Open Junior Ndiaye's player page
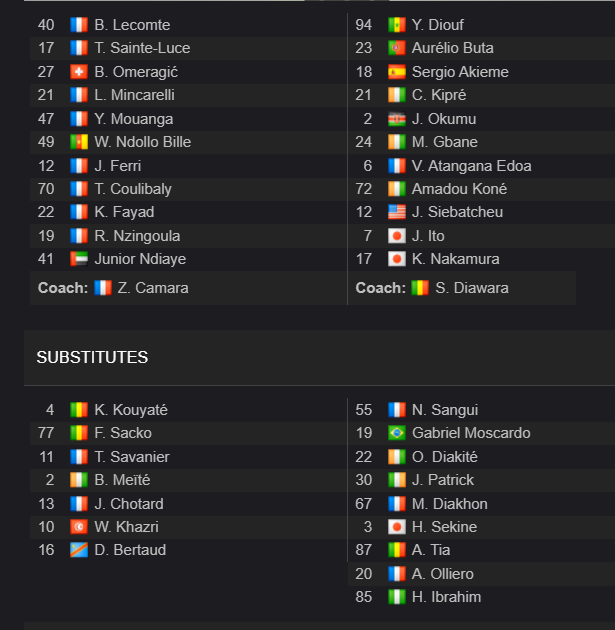615x630 pixels. tap(140, 259)
